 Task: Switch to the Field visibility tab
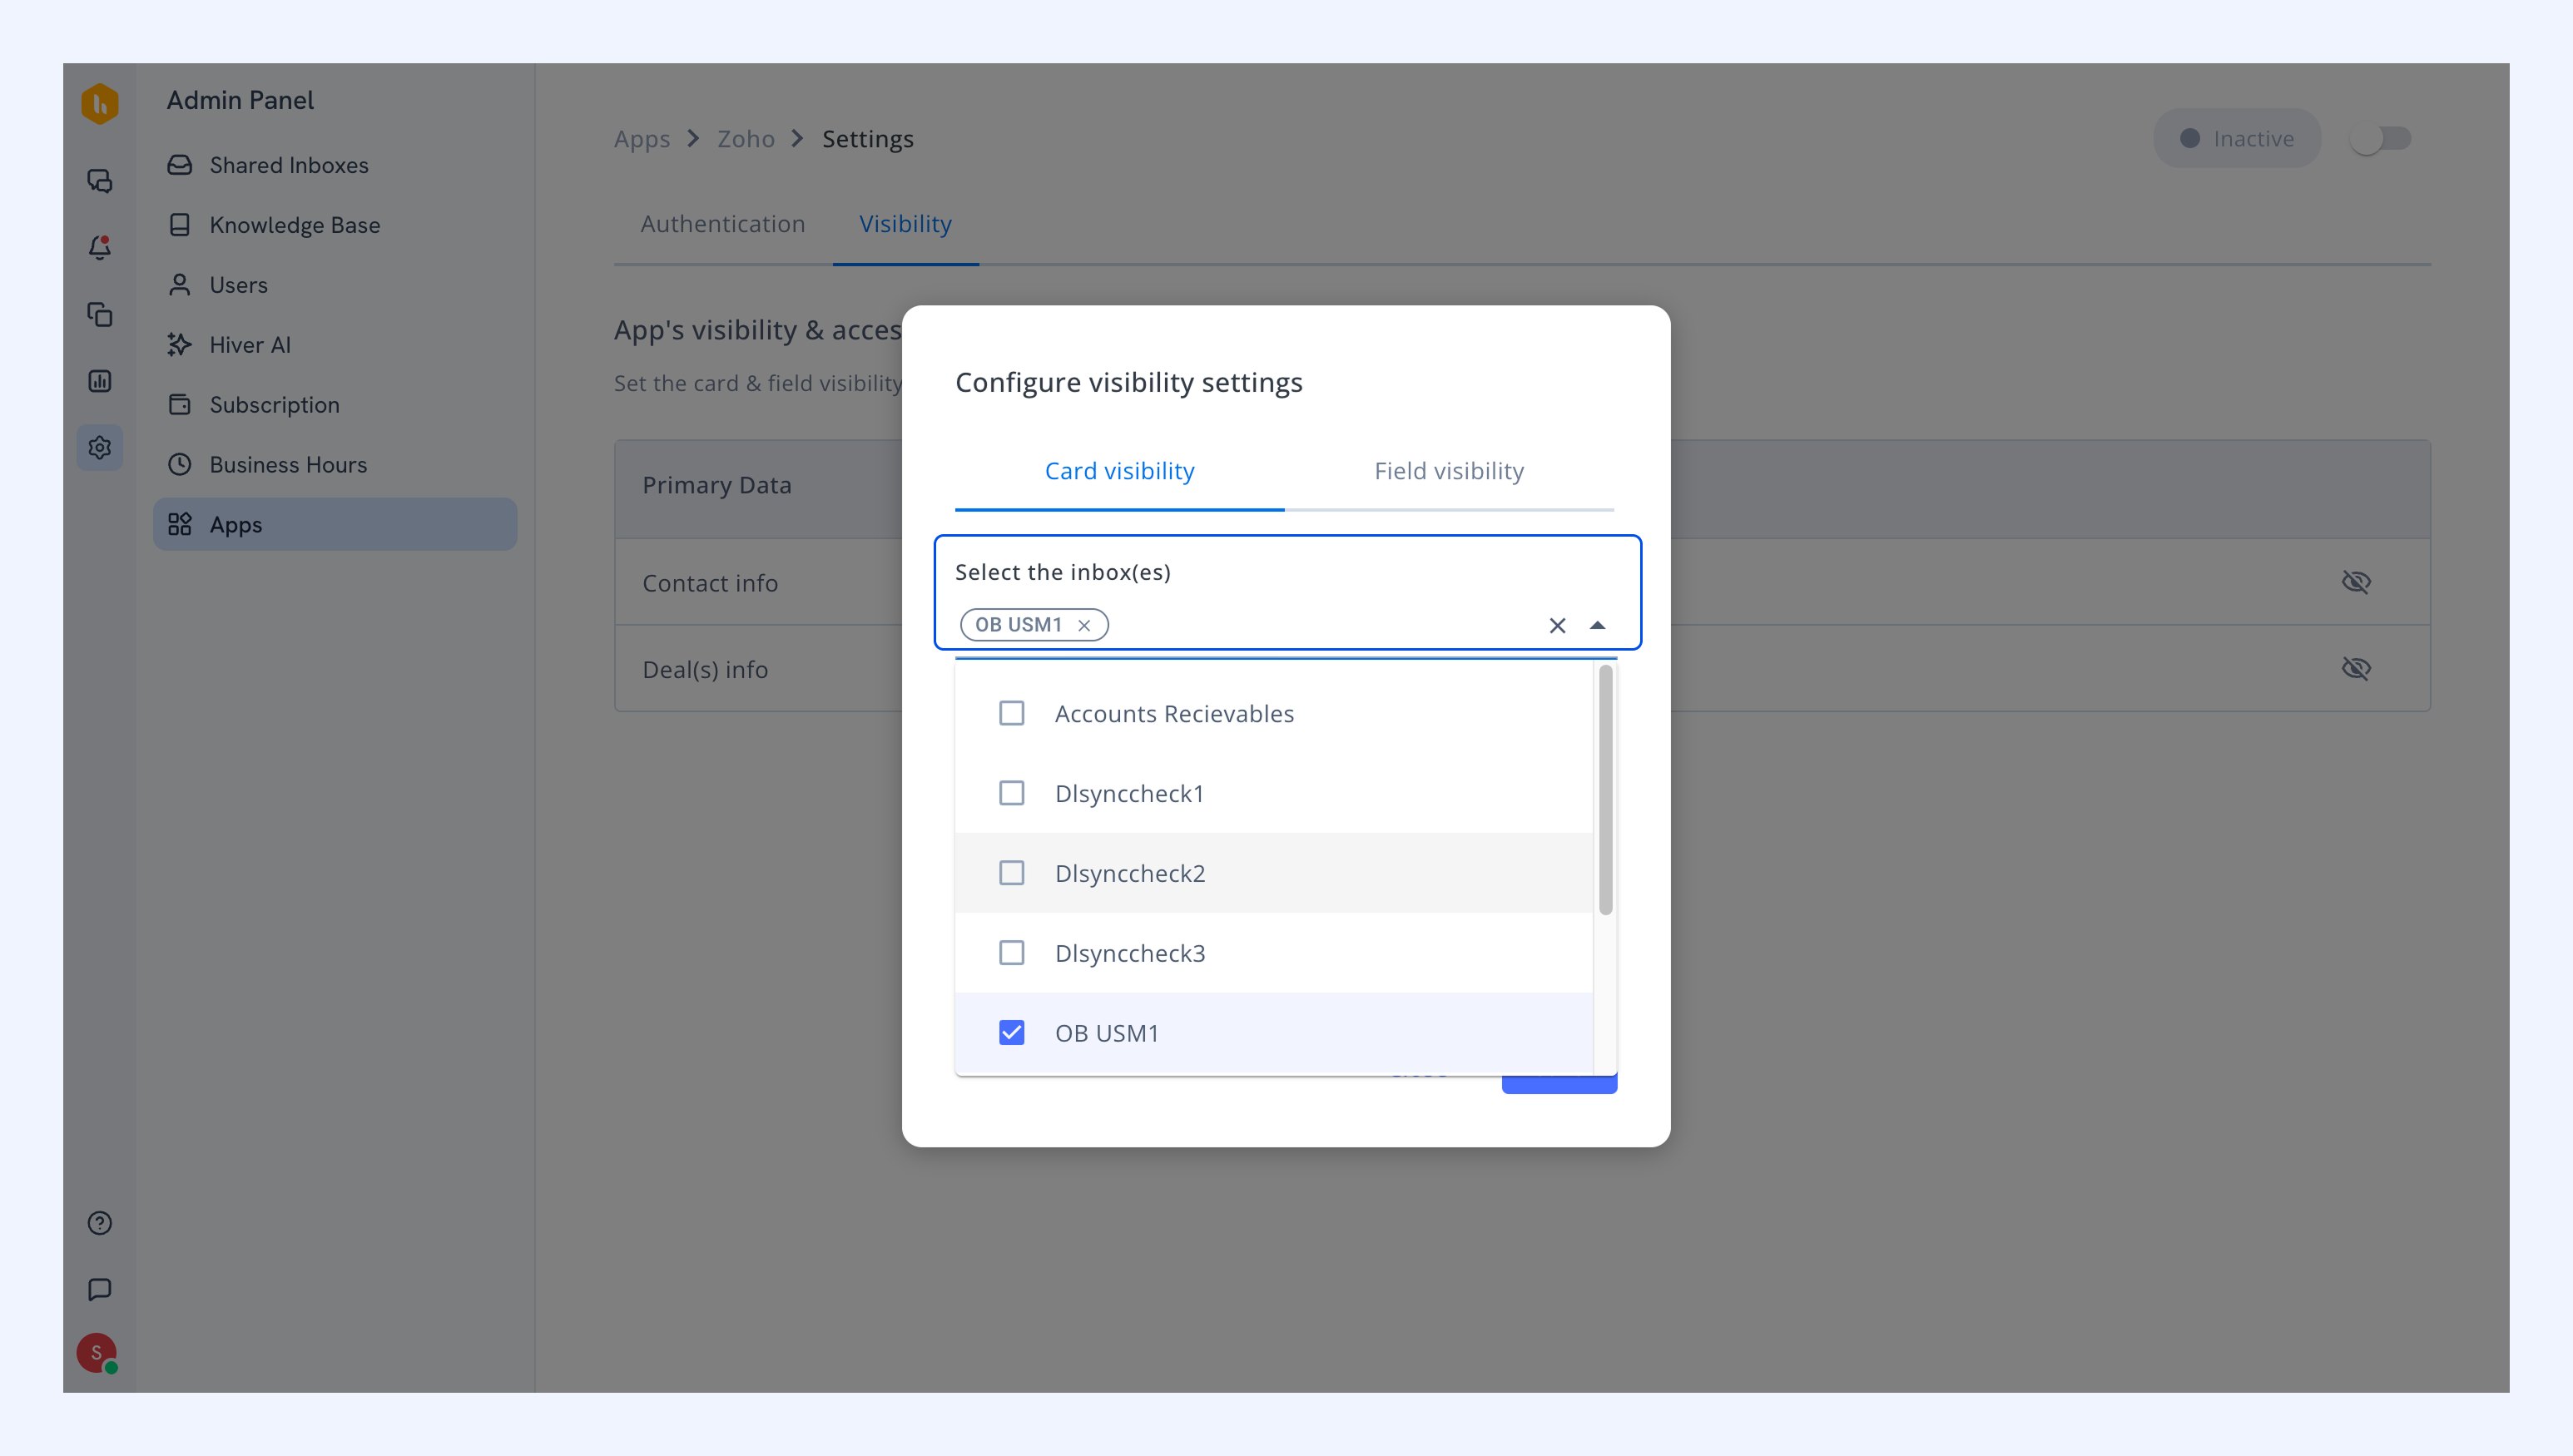1449,471
